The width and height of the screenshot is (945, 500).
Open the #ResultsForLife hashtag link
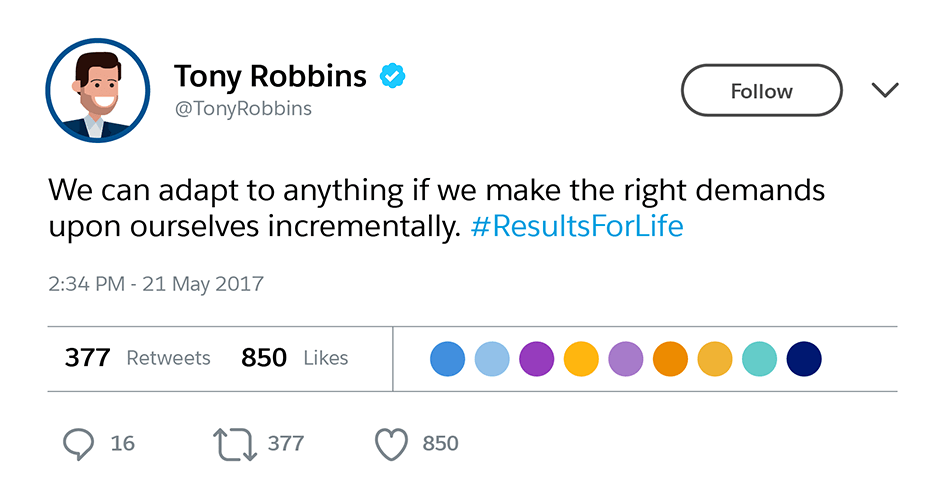pos(576,226)
